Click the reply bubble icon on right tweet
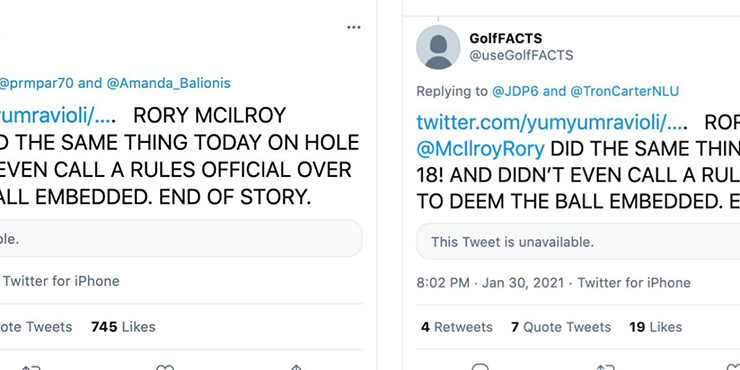Viewport: 740px width, 370px height. pos(480,367)
